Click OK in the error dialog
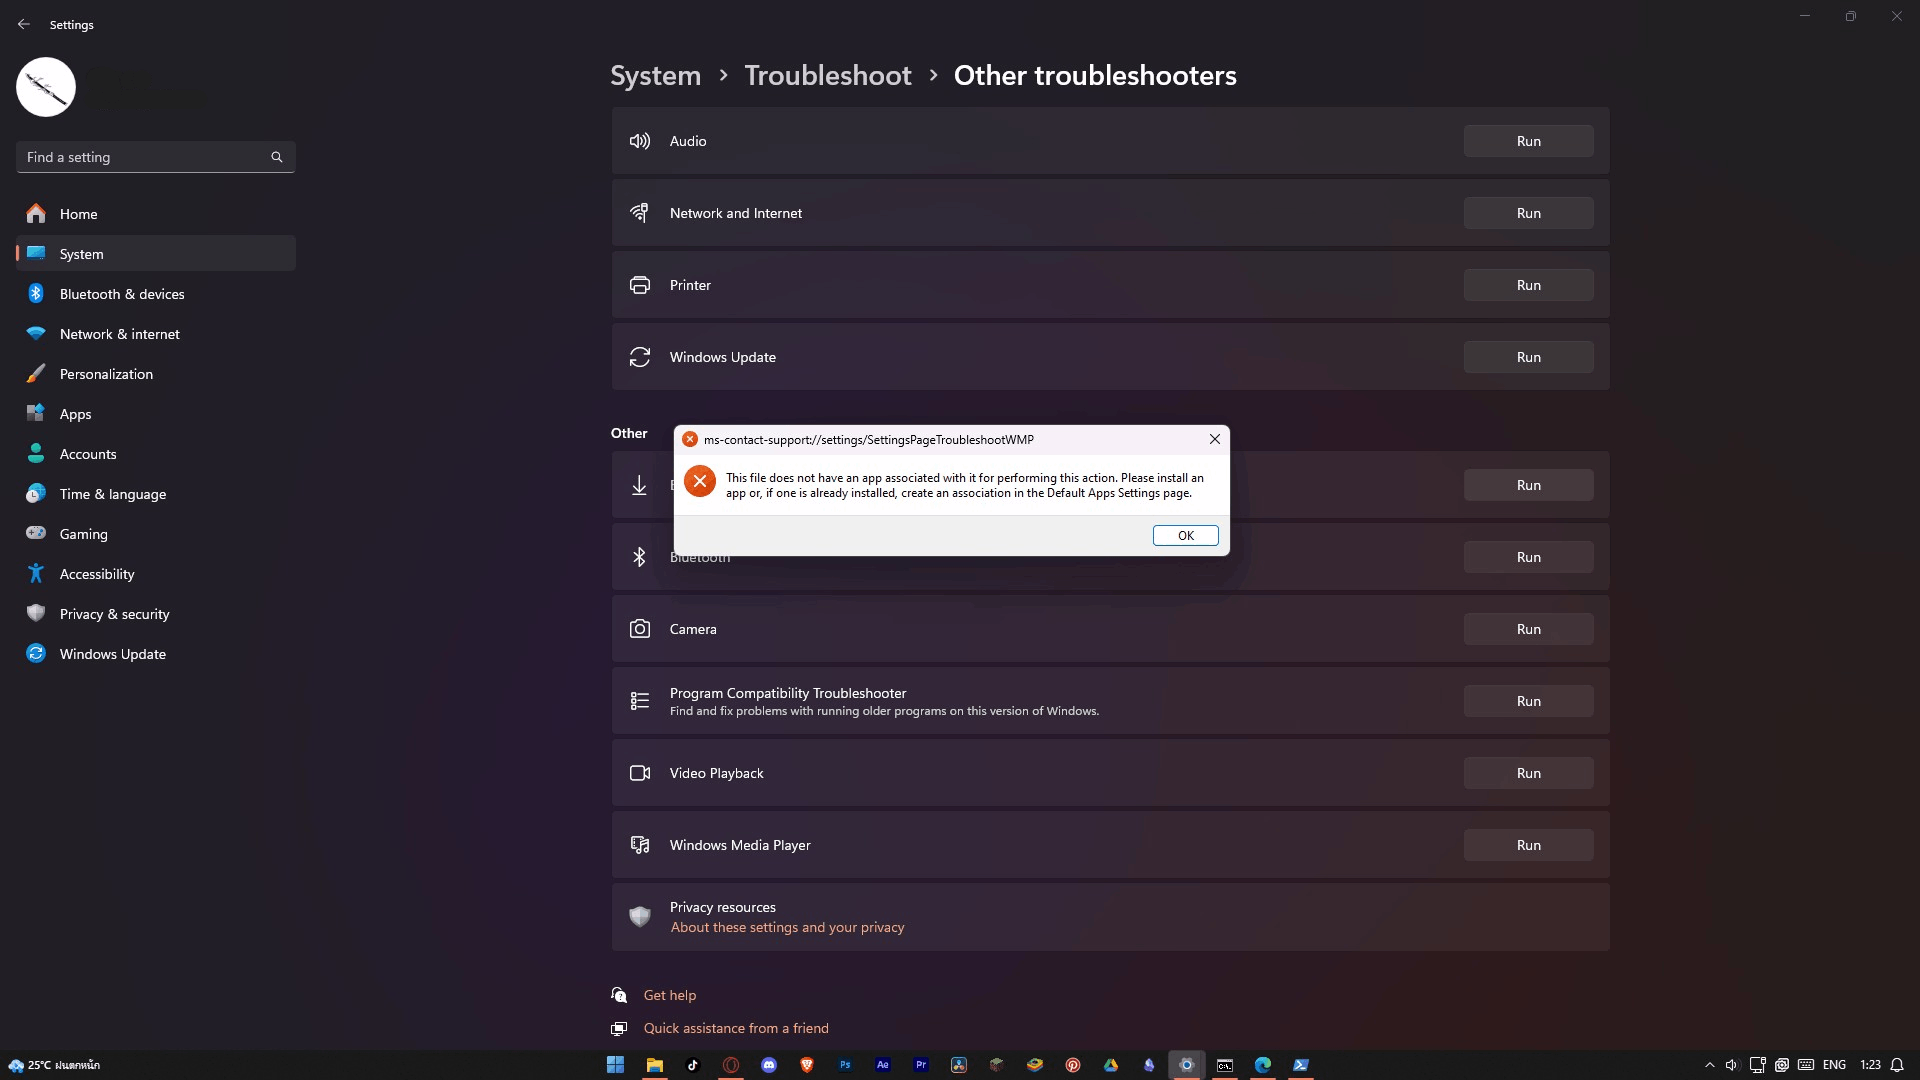Screen dimensions: 1920x1080 click(x=1185, y=536)
